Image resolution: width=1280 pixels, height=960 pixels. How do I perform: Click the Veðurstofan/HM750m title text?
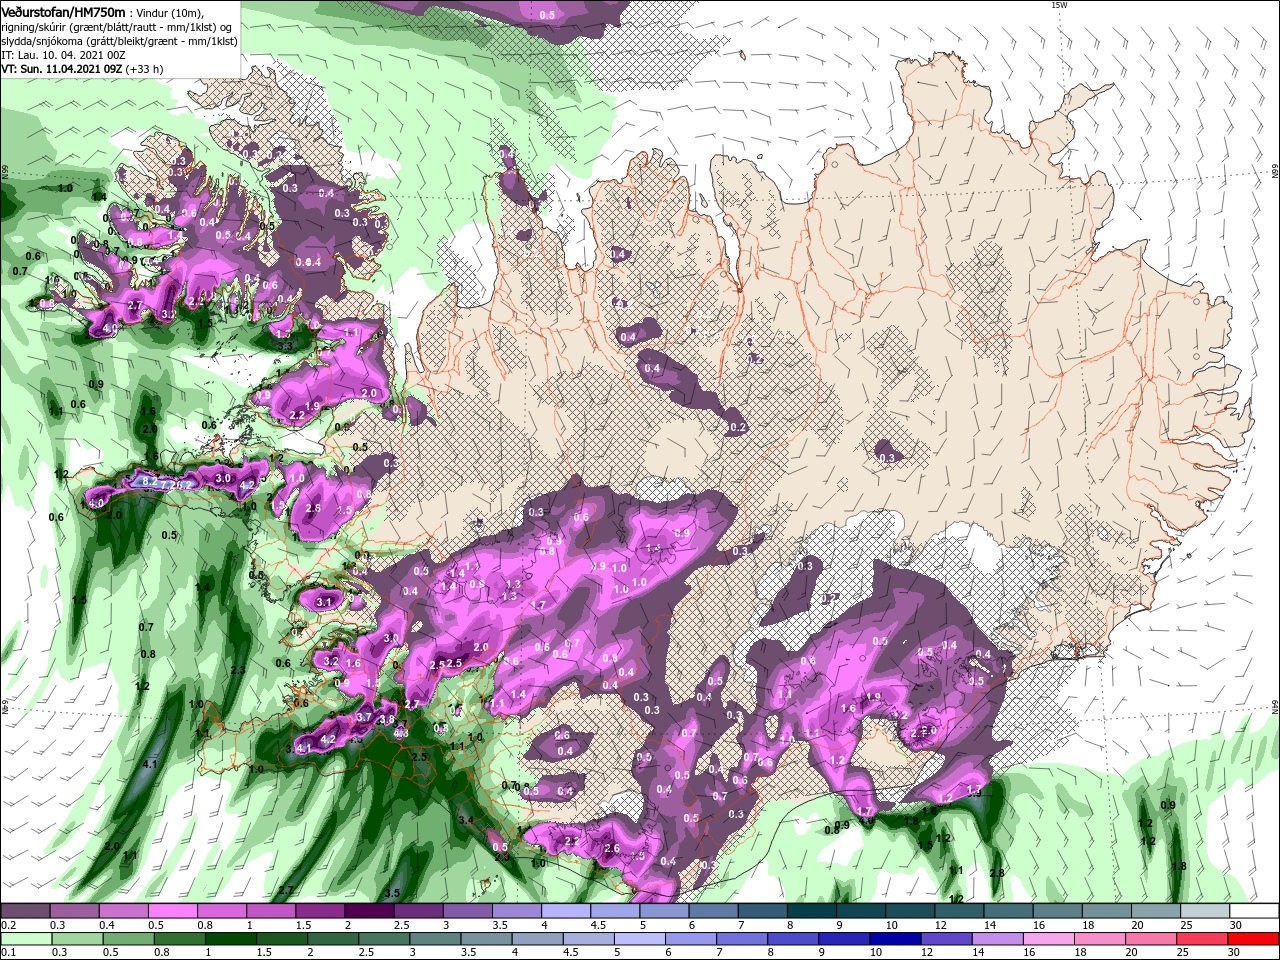pyautogui.click(x=63, y=11)
